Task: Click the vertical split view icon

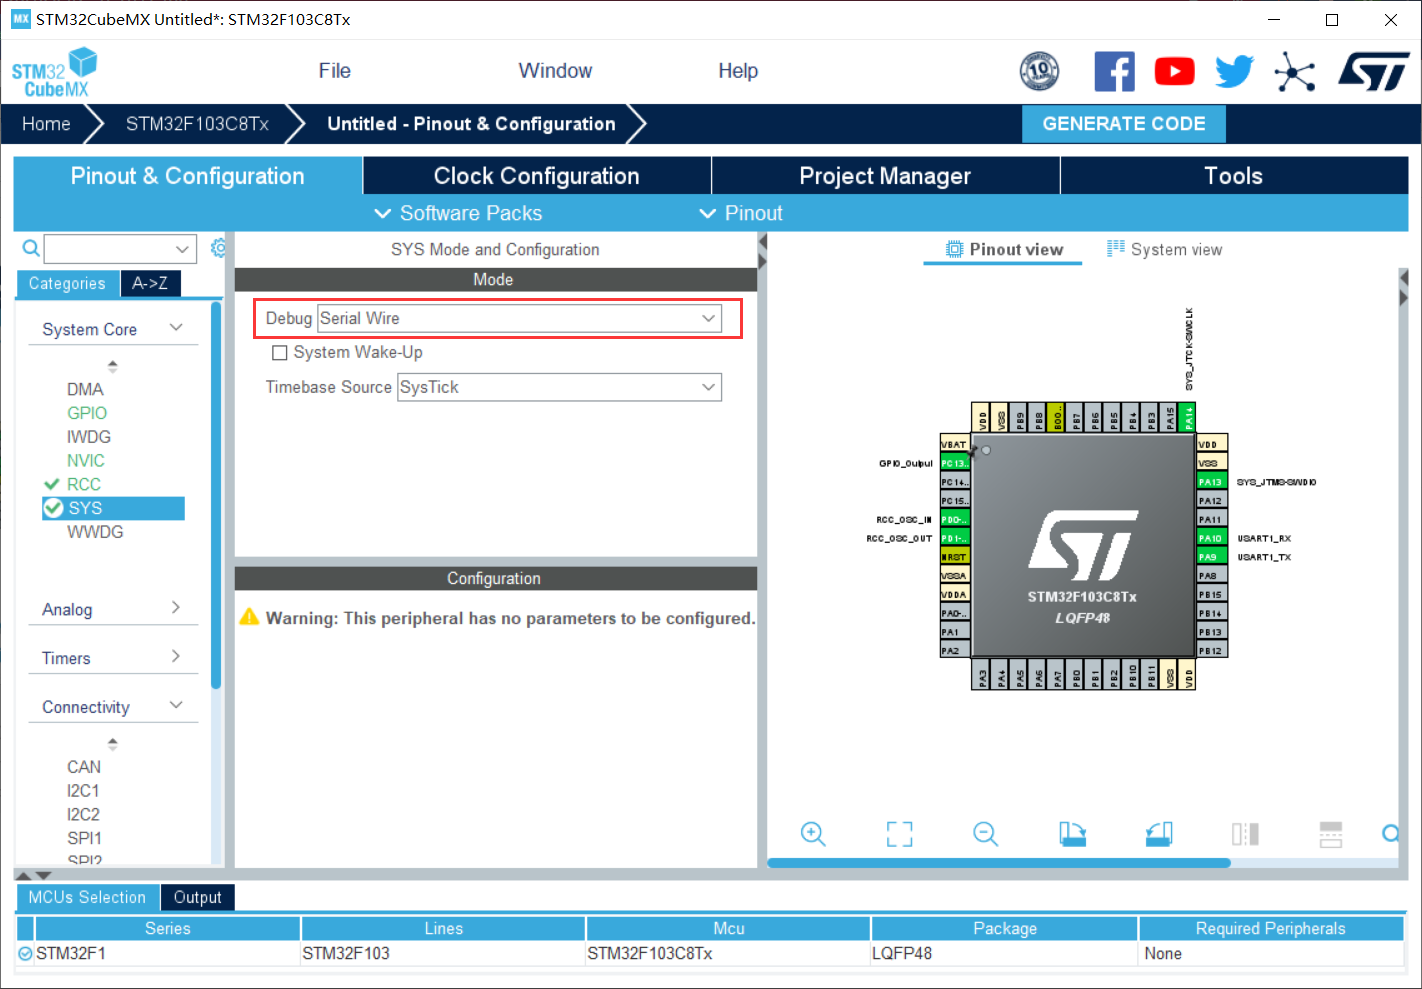Action: pos(1245,834)
